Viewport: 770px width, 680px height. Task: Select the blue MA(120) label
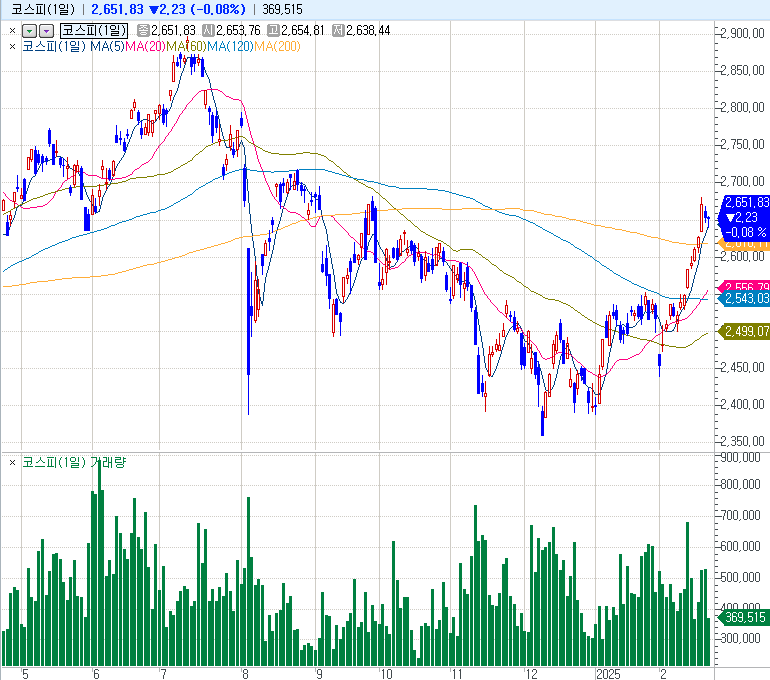click(230, 47)
